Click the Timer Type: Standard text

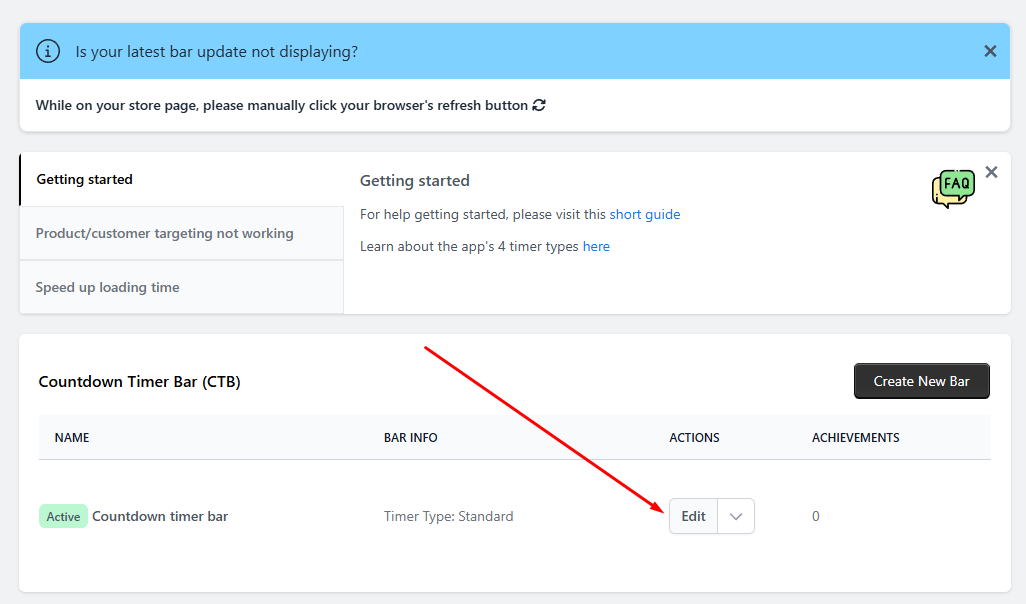tap(449, 516)
